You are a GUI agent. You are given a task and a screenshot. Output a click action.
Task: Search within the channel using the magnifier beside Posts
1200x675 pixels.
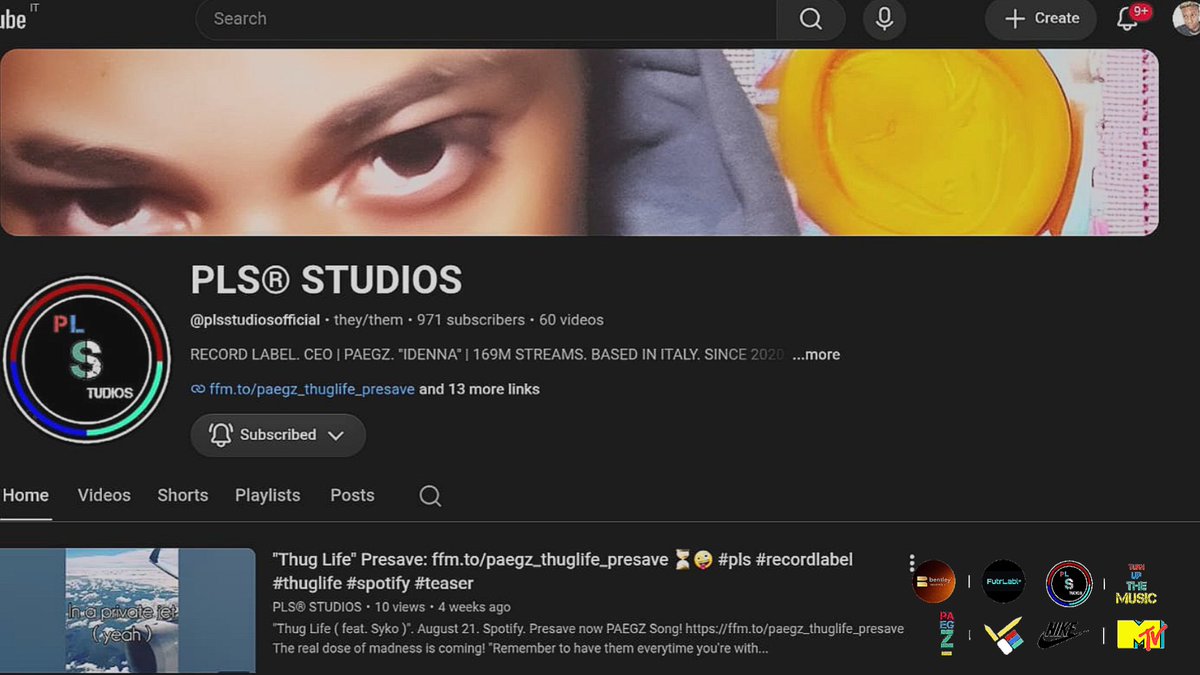click(430, 496)
